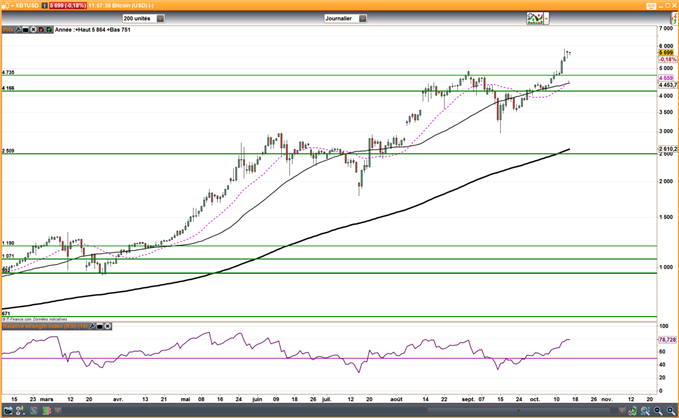679x418 pixels.
Task: Click the yellow 5 699 current price tag
Action: tap(666, 52)
